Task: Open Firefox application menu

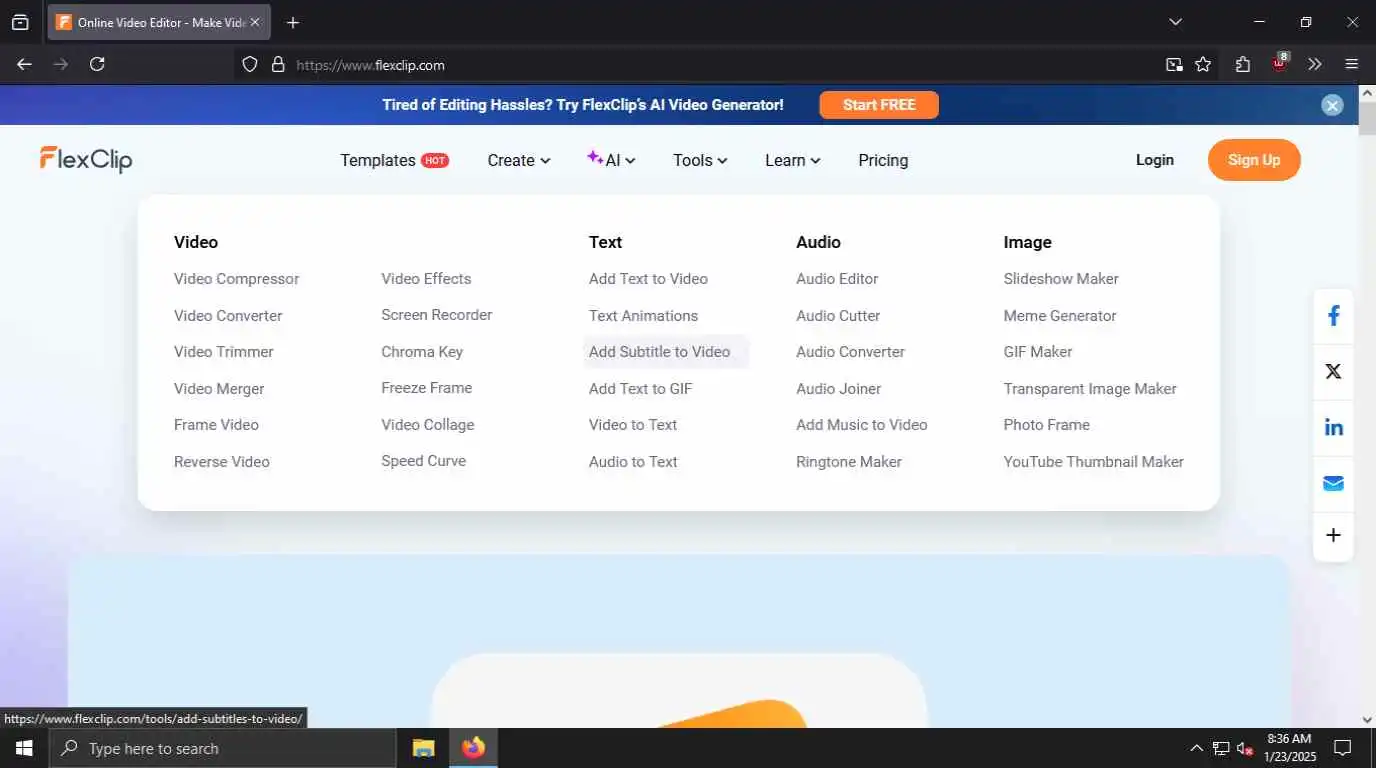Action: click(1352, 64)
